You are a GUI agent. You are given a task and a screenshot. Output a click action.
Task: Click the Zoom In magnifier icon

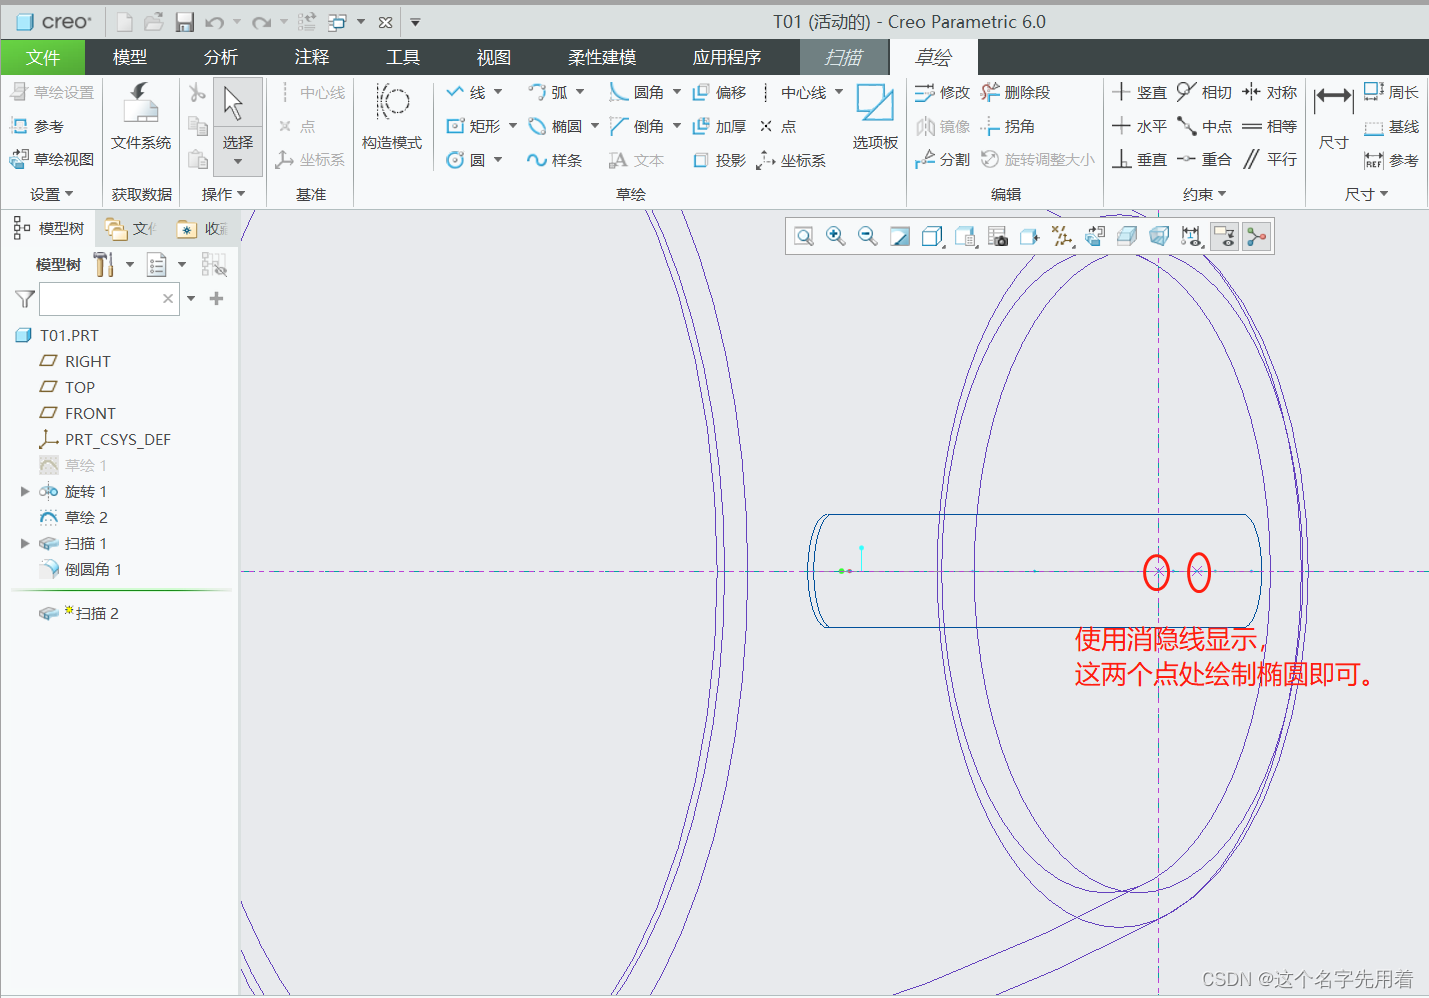(836, 236)
